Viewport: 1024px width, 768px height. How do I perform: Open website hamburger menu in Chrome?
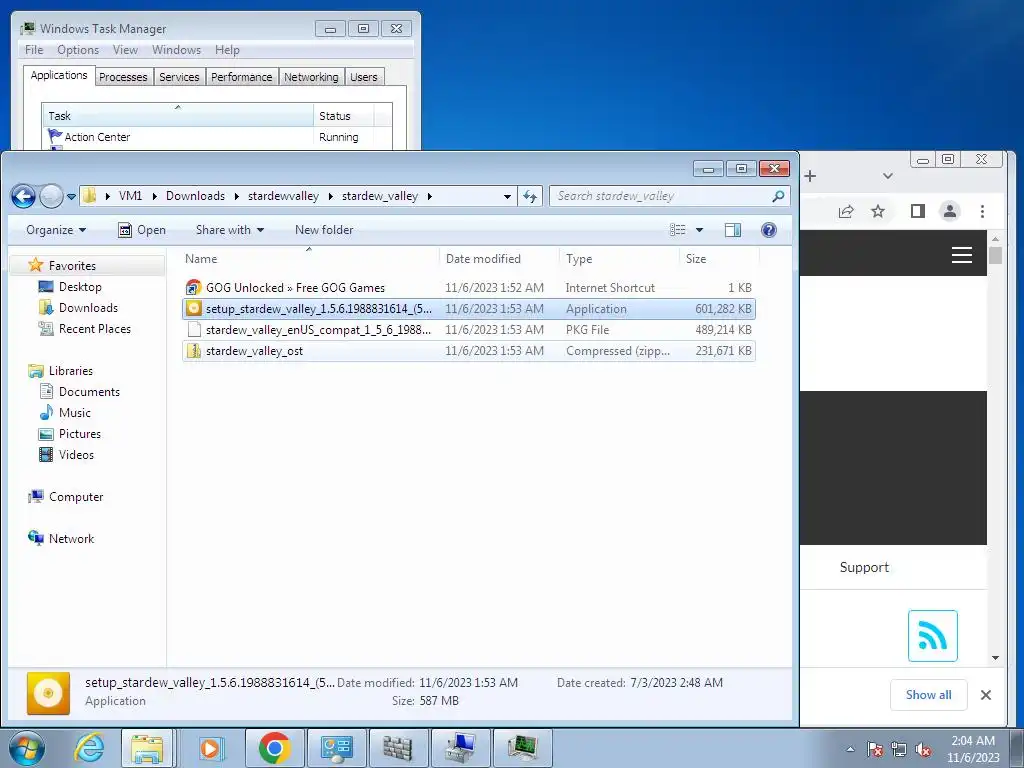coord(961,255)
